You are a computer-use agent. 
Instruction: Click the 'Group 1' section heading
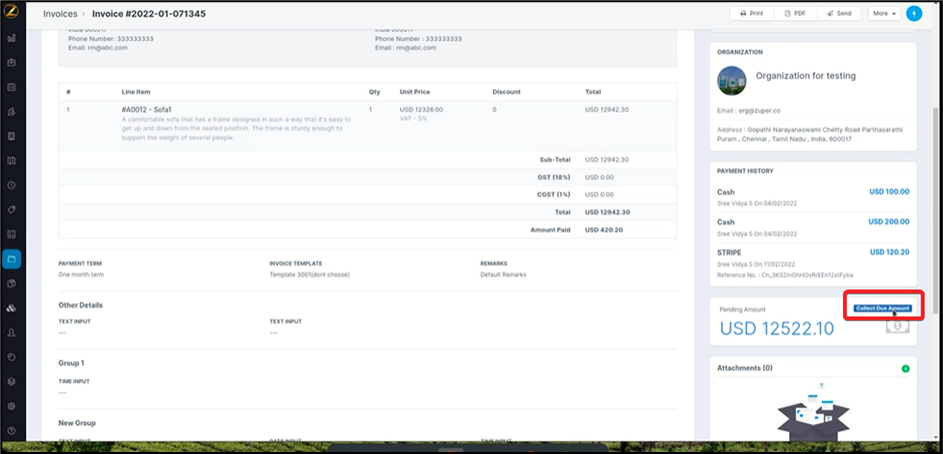tap(71, 363)
